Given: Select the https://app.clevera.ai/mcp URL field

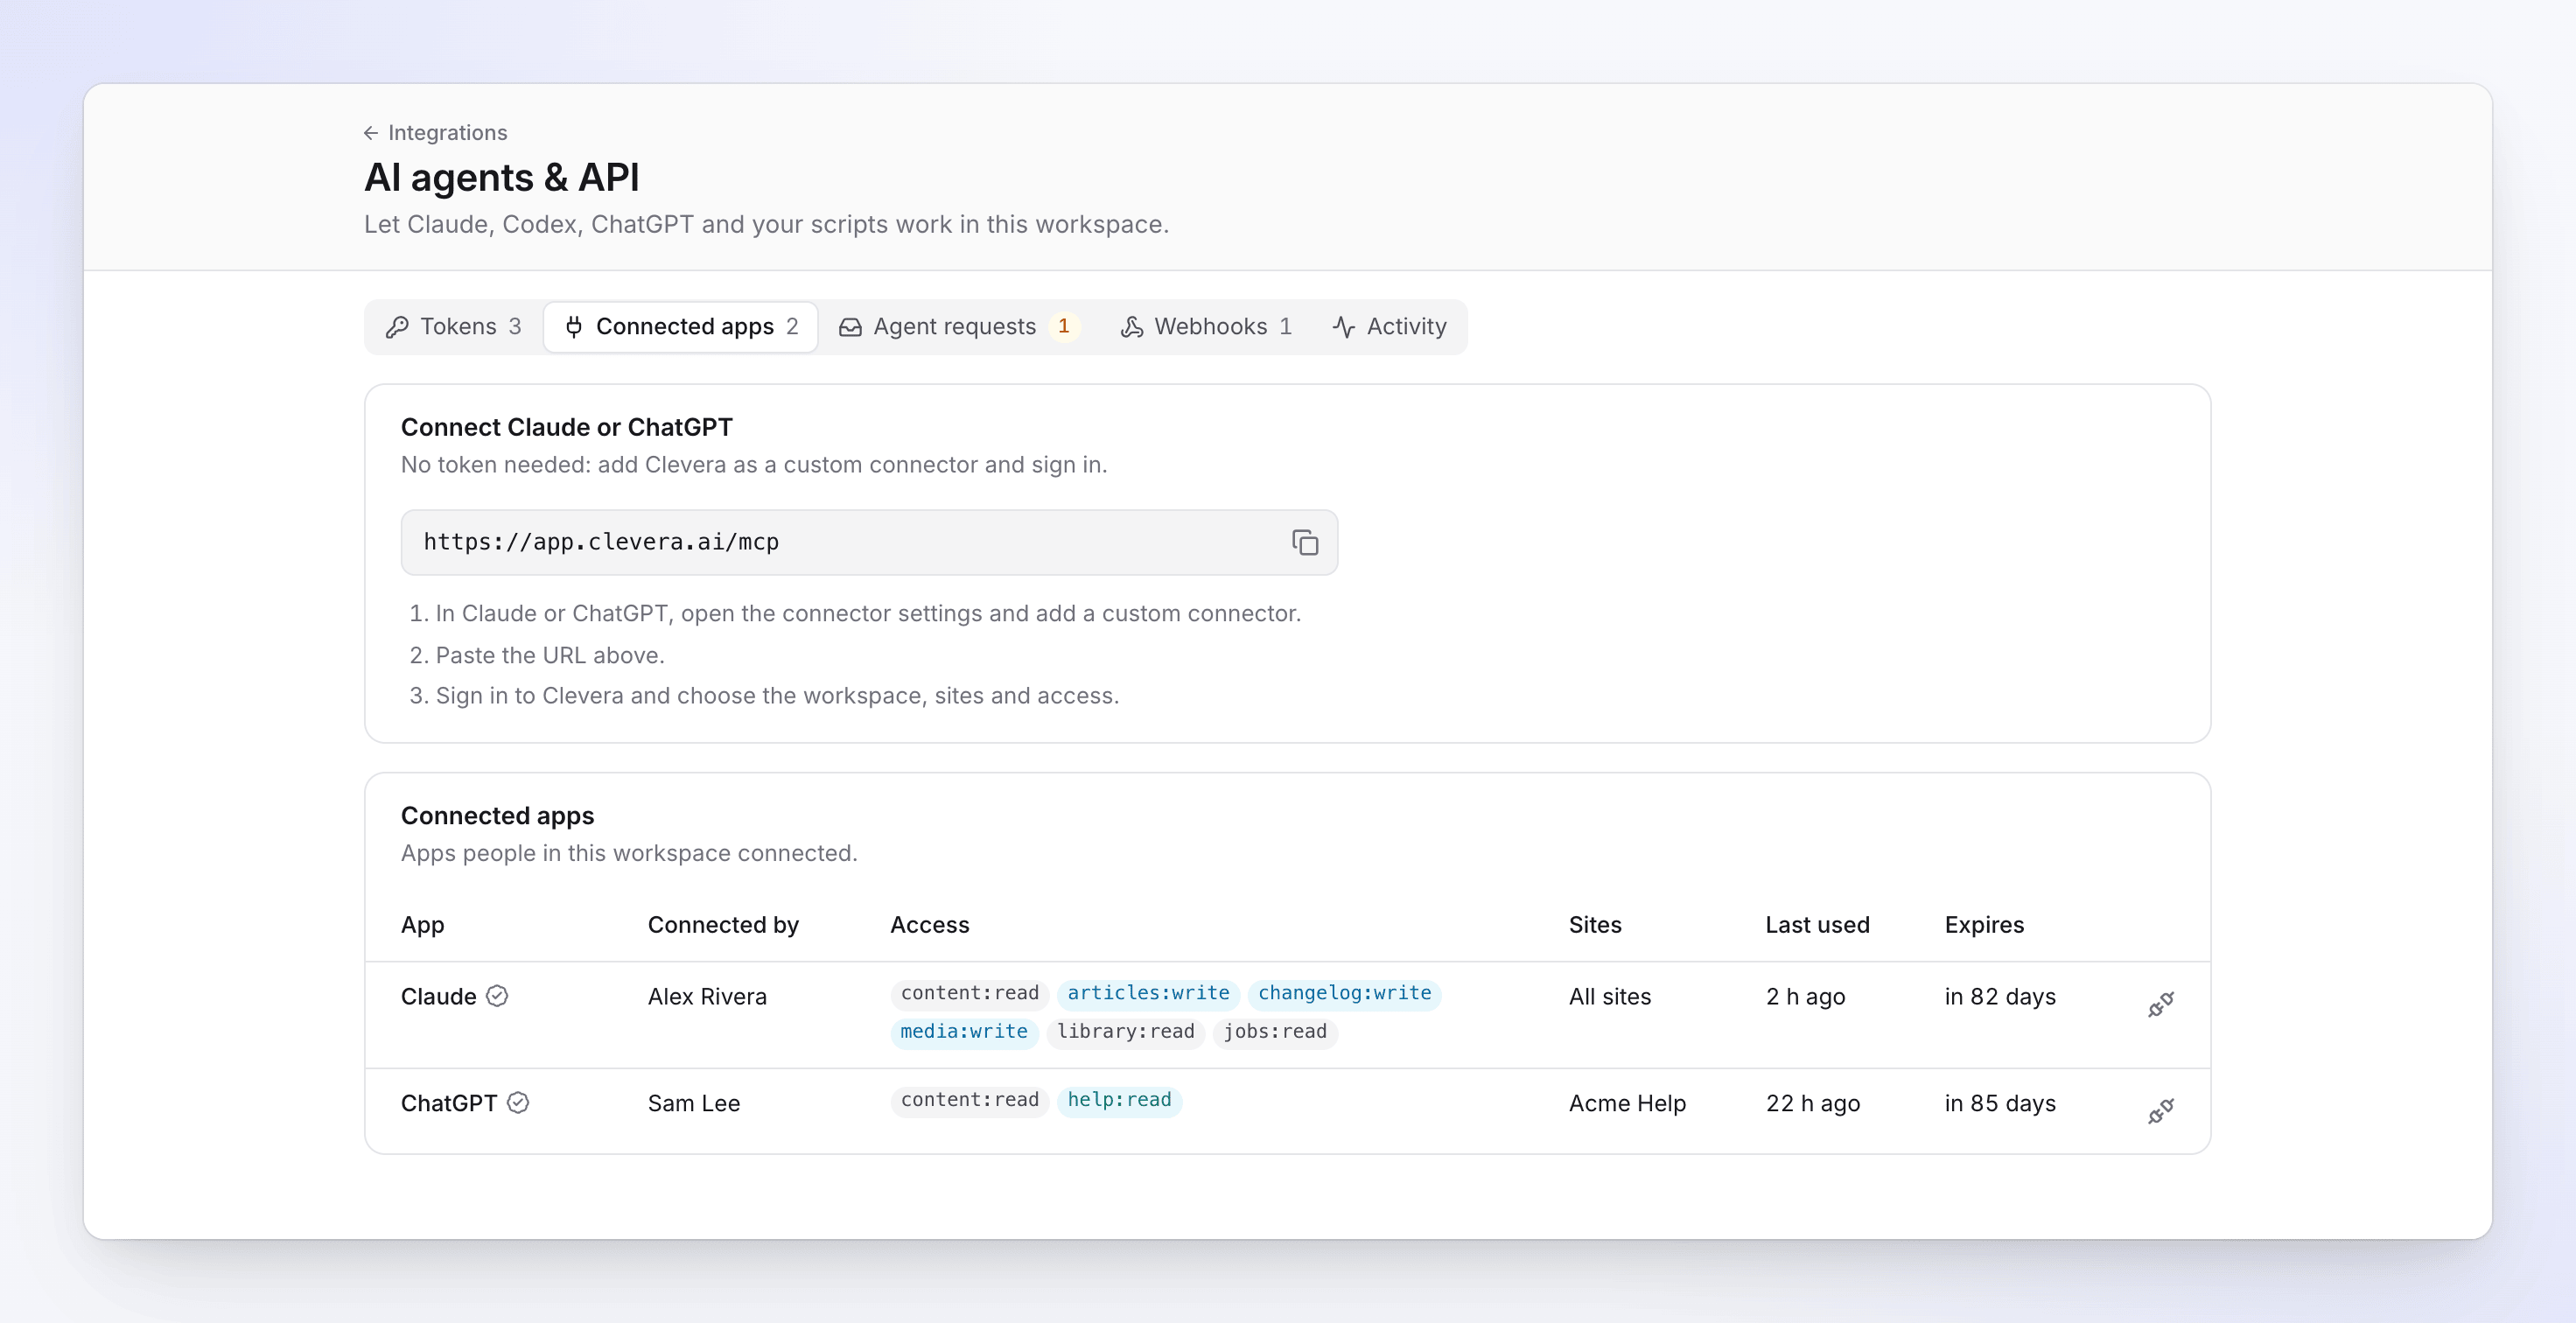Looking at the screenshot, I should [x=869, y=542].
